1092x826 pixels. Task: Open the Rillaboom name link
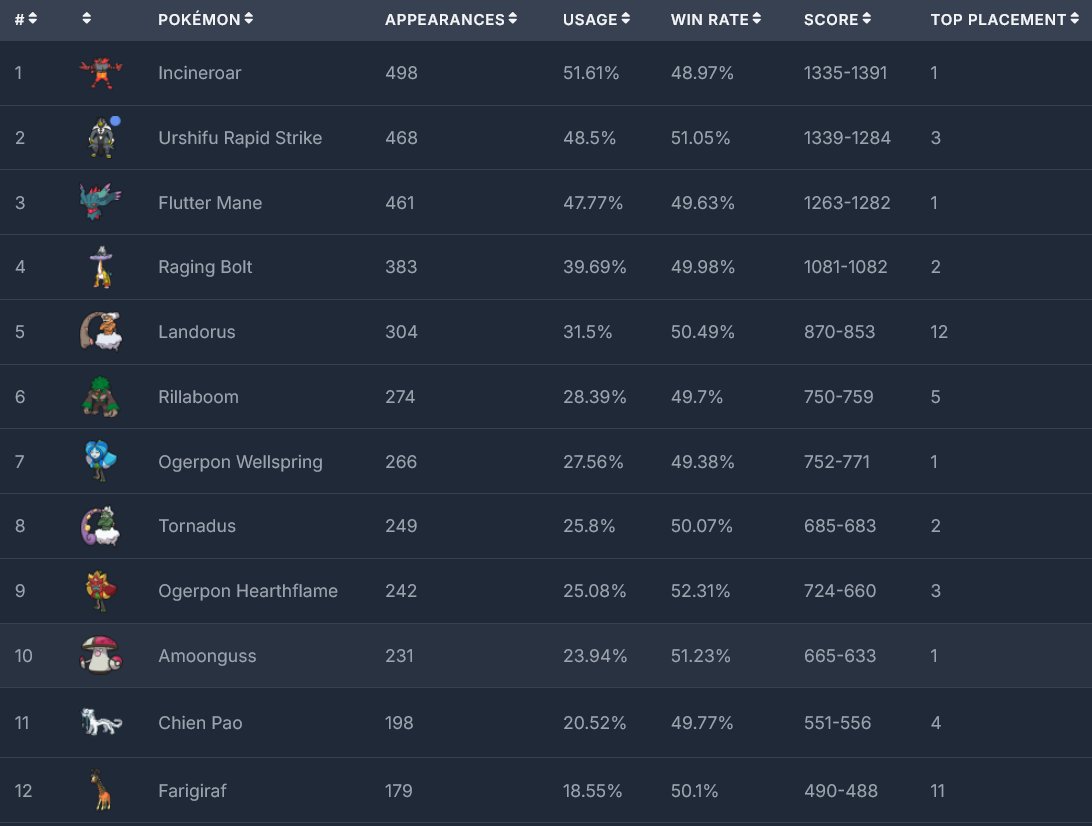click(x=198, y=397)
